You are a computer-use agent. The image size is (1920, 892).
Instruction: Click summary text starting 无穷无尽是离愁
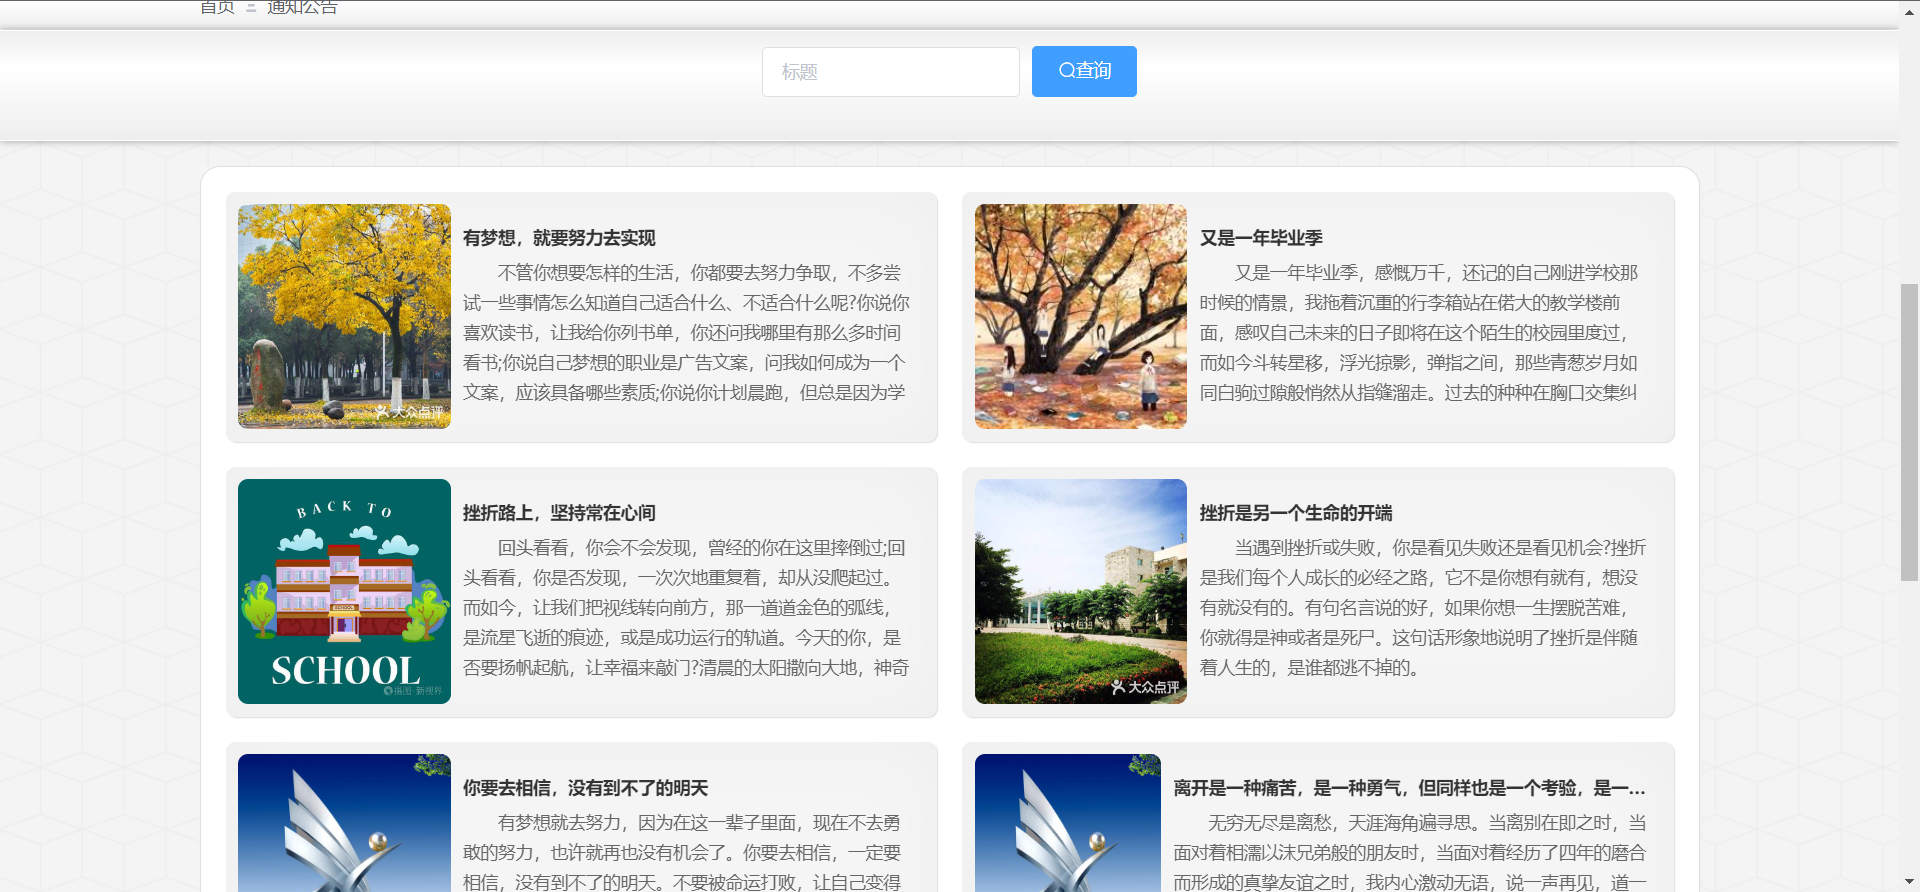[x=1410, y=852]
